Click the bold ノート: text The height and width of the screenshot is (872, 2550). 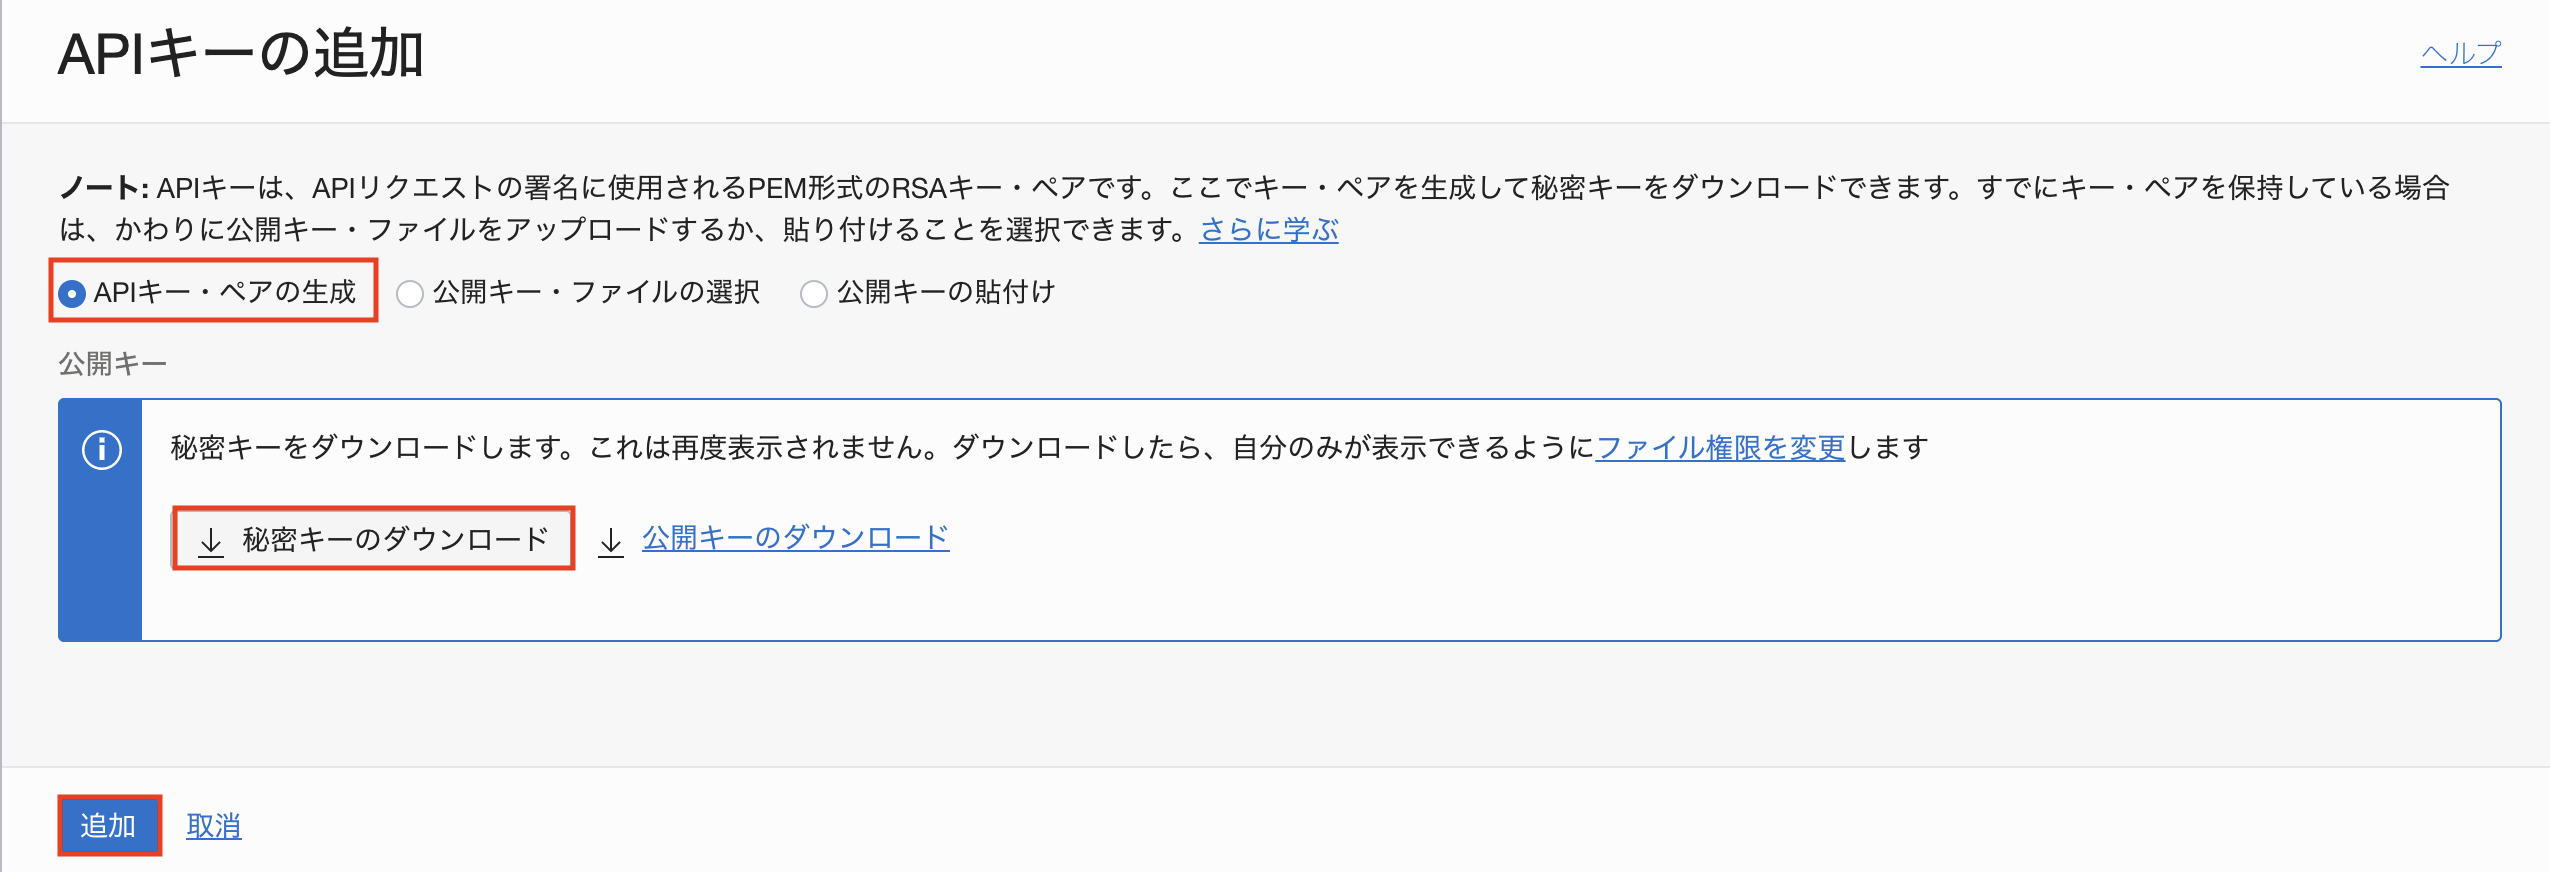coord(104,188)
